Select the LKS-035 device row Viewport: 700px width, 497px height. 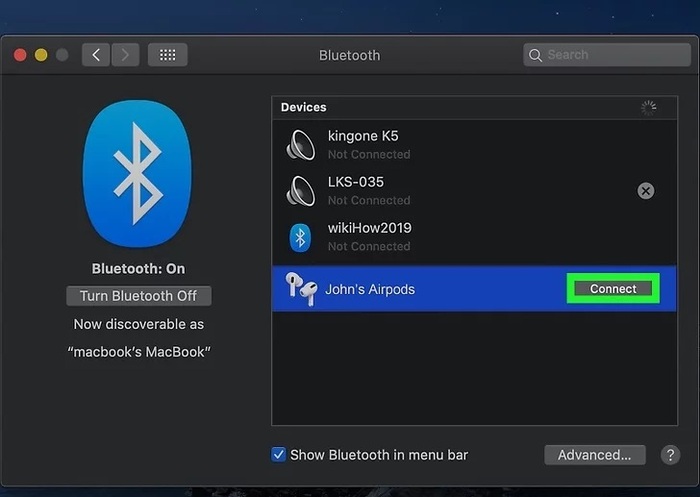point(475,191)
